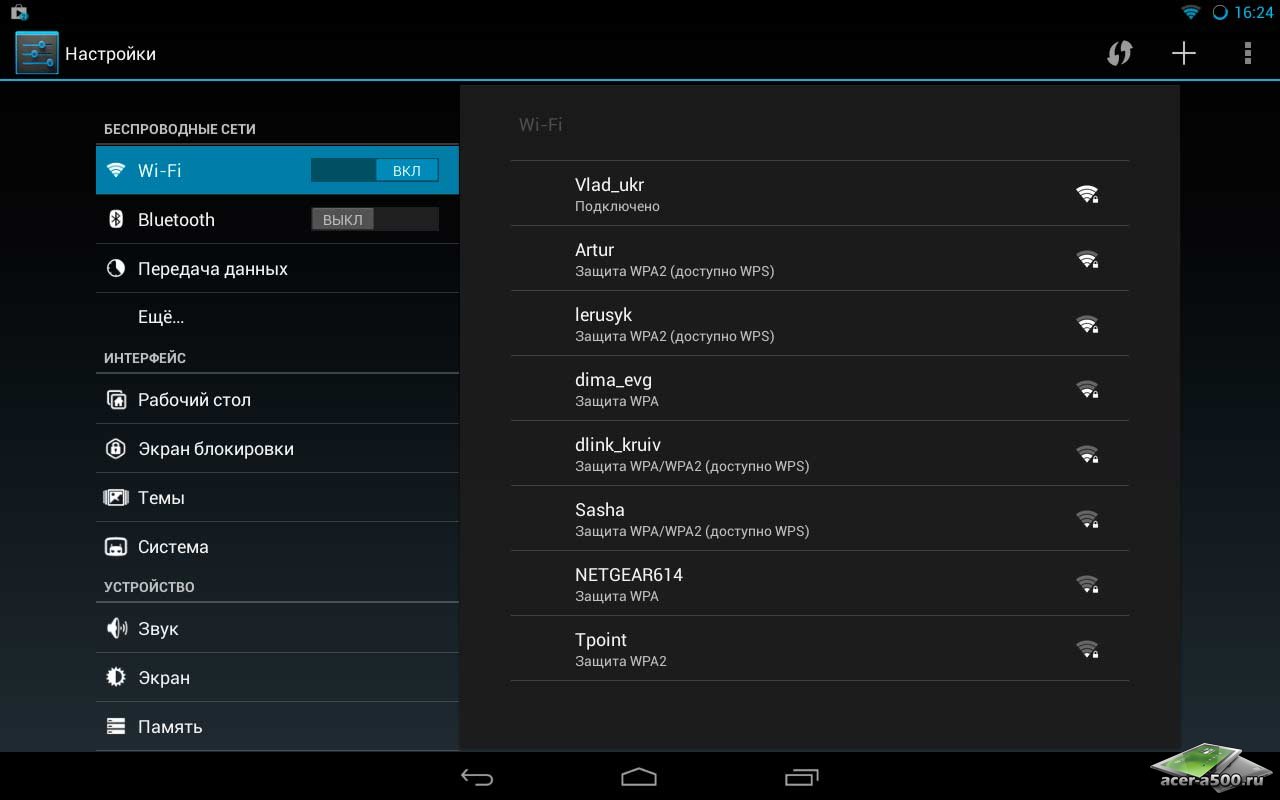The image size is (1280, 800).
Task: Tap Tpoint signal strength icon
Action: 1088,649
